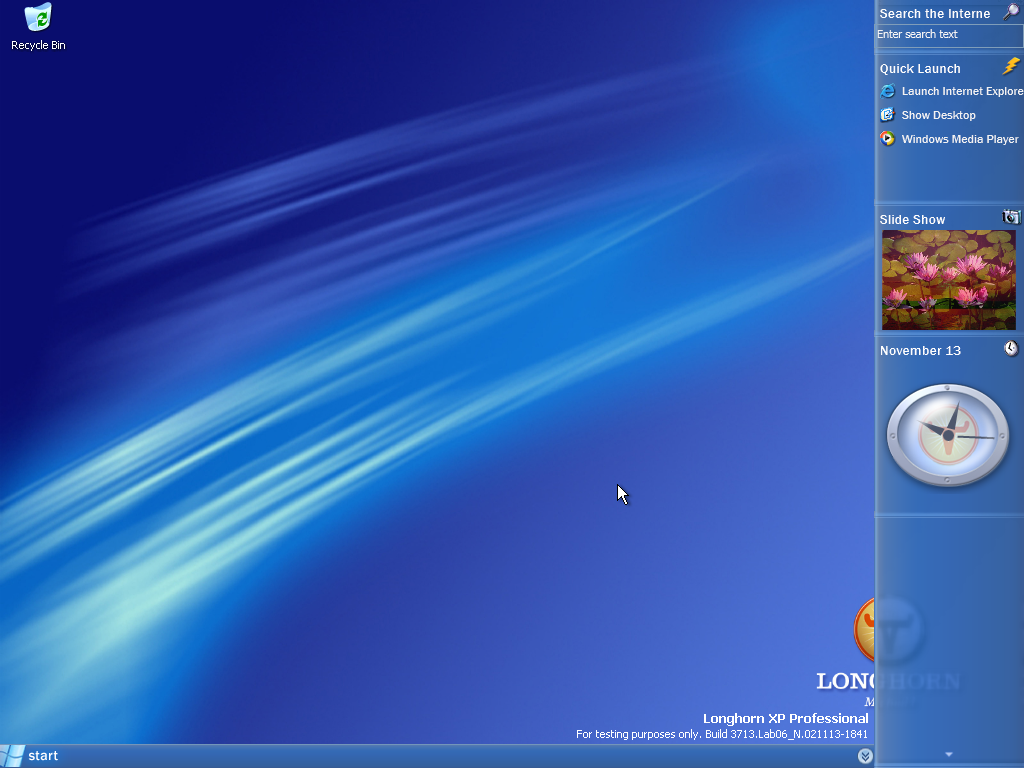Open the Launch Internet Explorer link

[x=962, y=91]
